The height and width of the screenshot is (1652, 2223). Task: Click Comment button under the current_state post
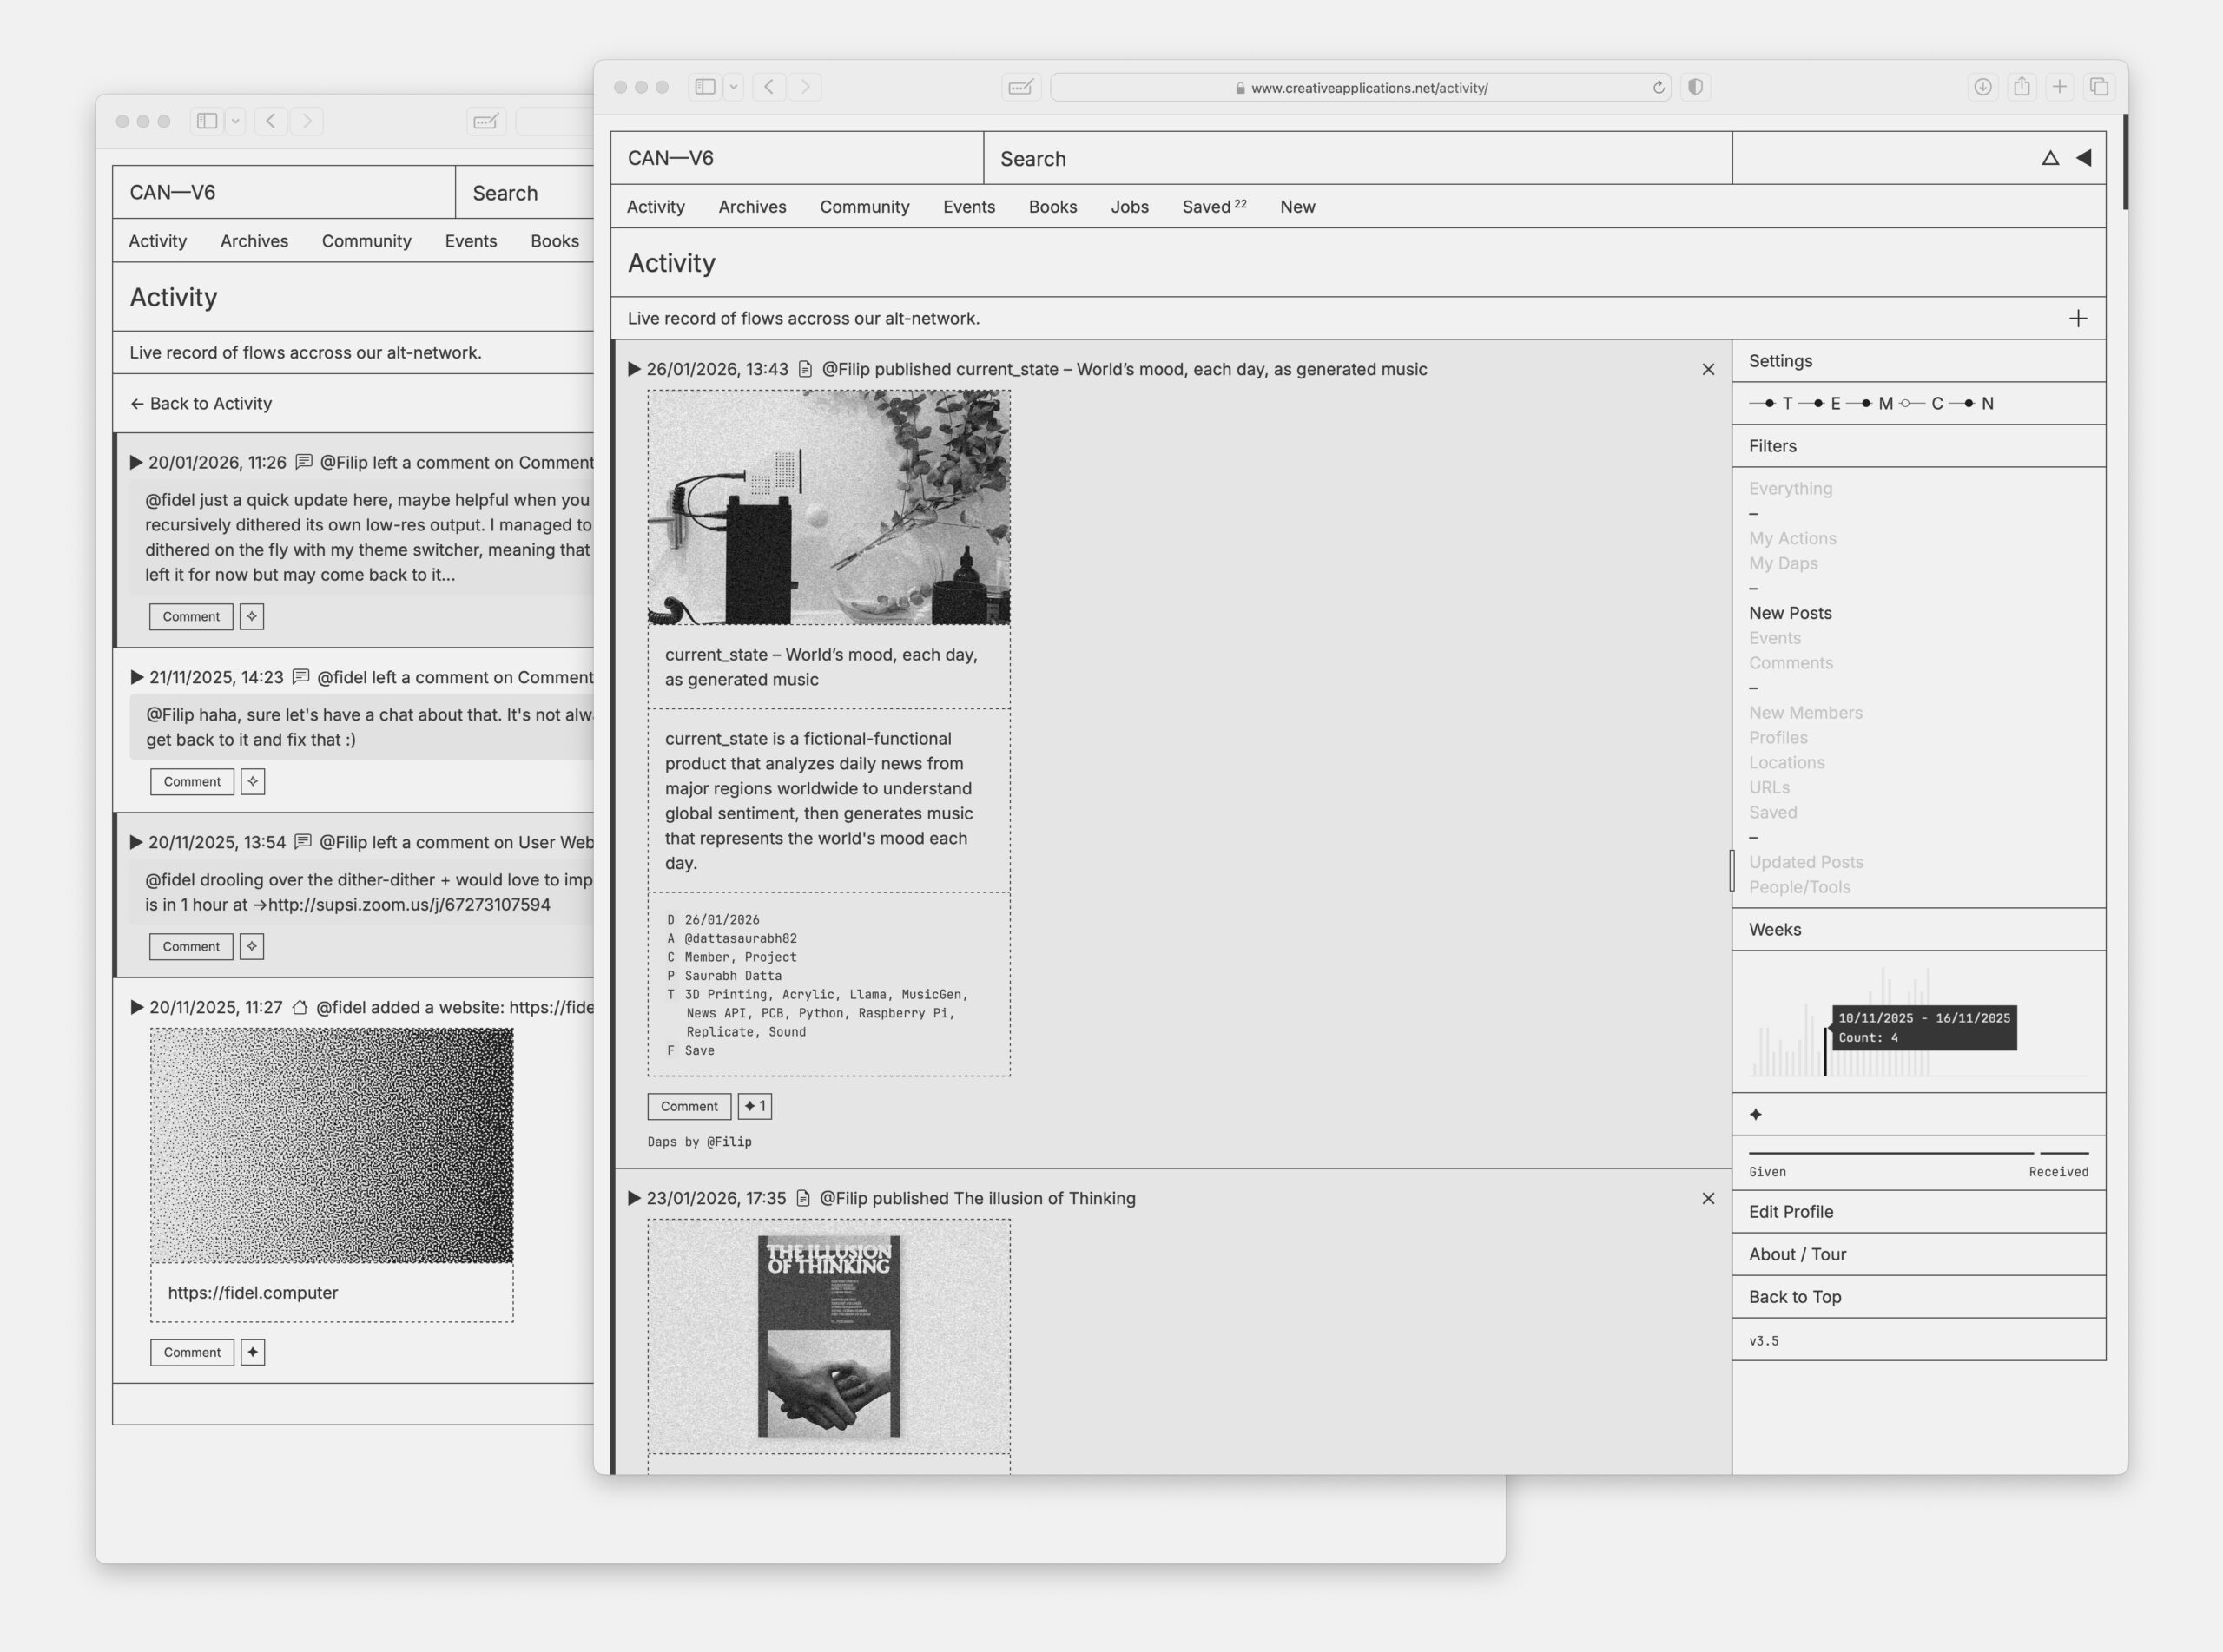click(689, 1106)
